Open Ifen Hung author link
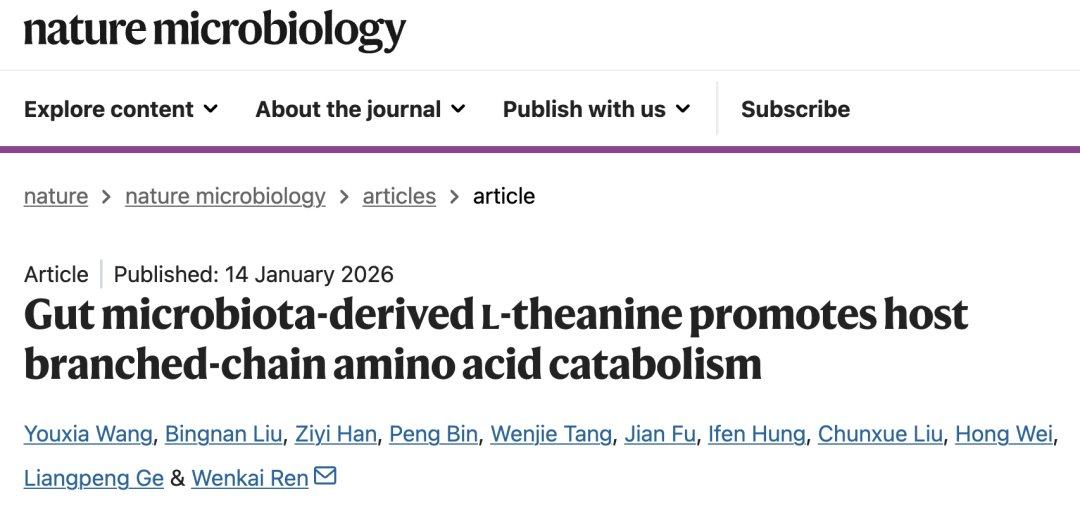The width and height of the screenshot is (1080, 506). pos(757,434)
